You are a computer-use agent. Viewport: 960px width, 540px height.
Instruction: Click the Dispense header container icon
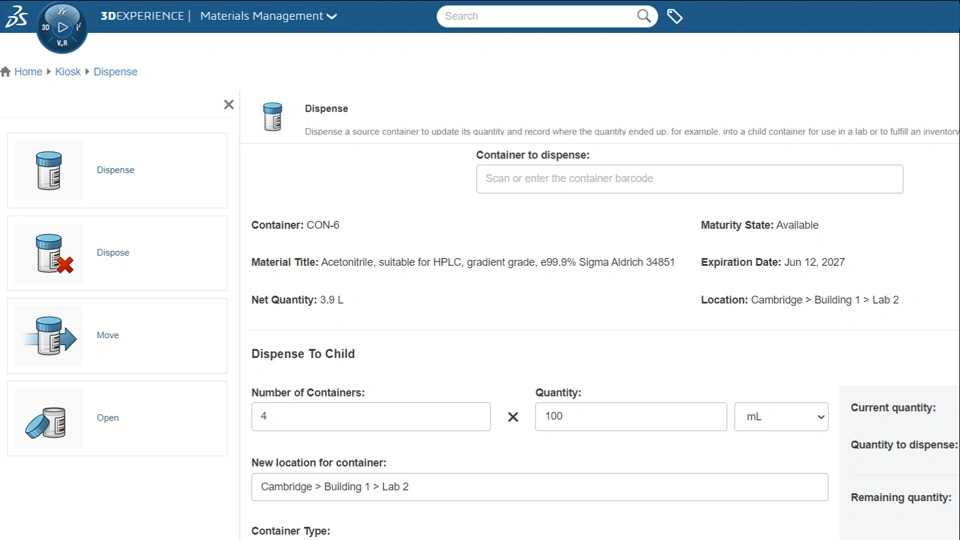[272, 116]
